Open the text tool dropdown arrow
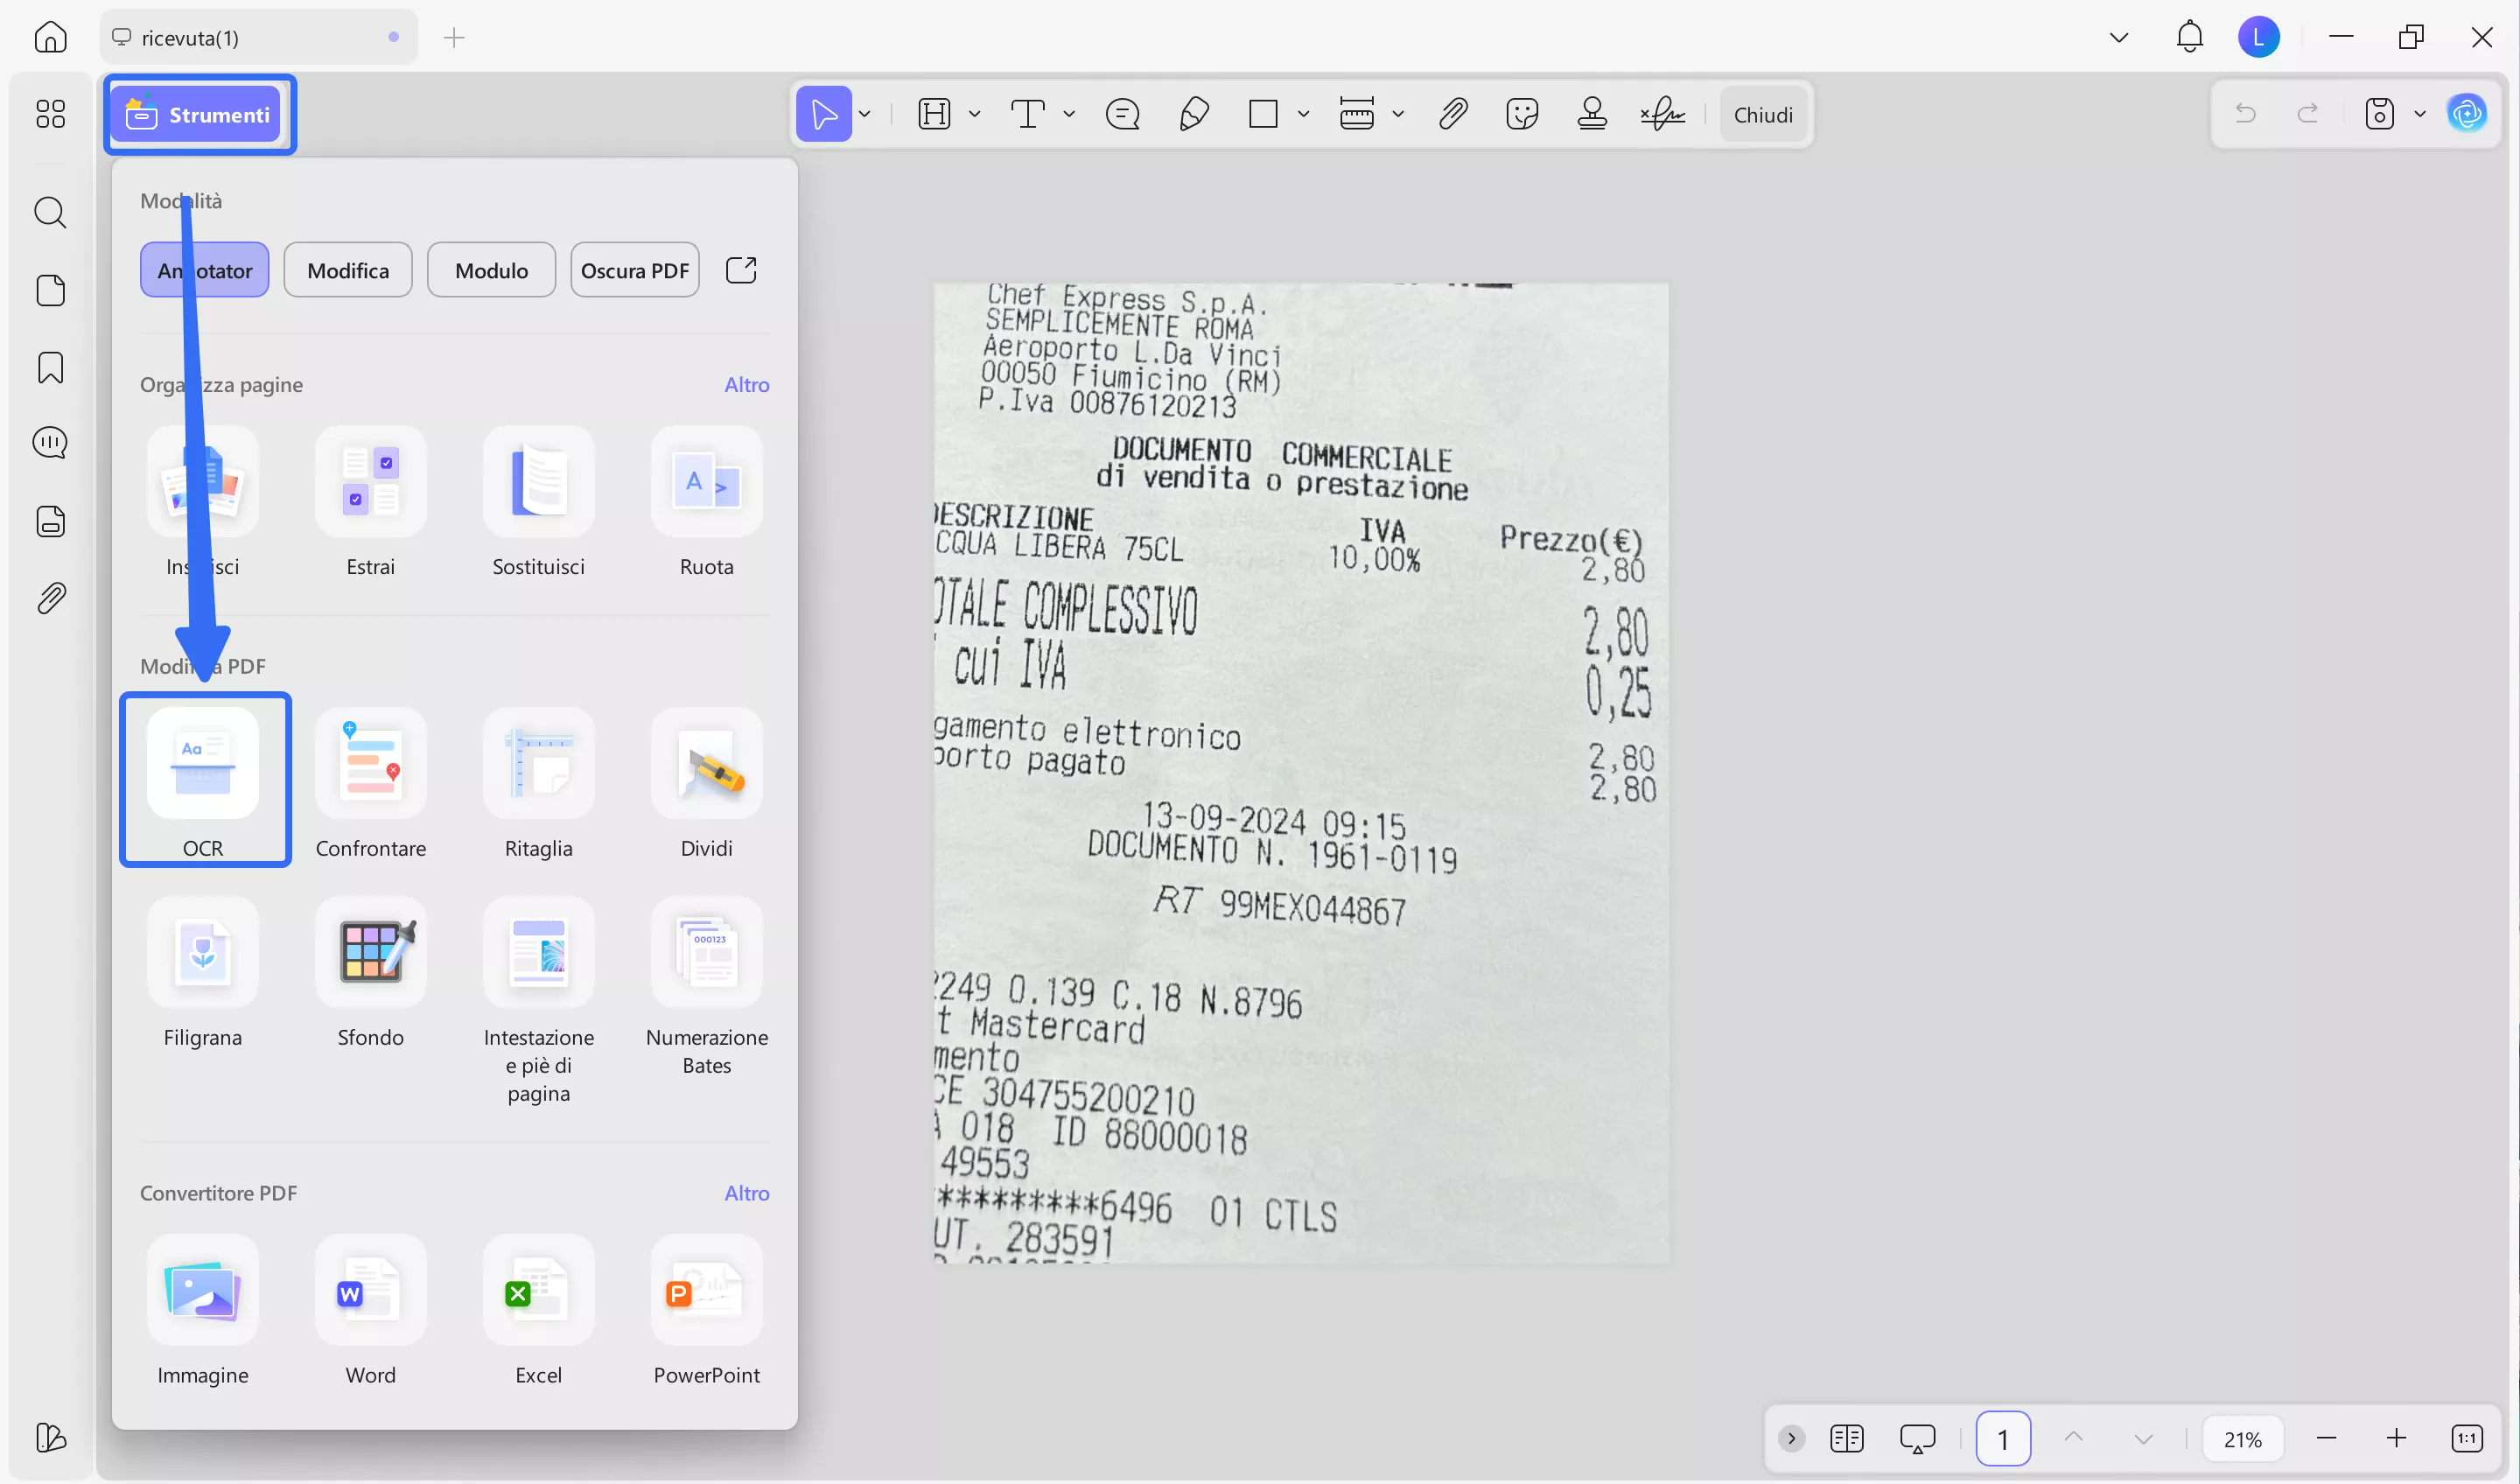Screen dimensions: 2520x1484 [x=1069, y=113]
